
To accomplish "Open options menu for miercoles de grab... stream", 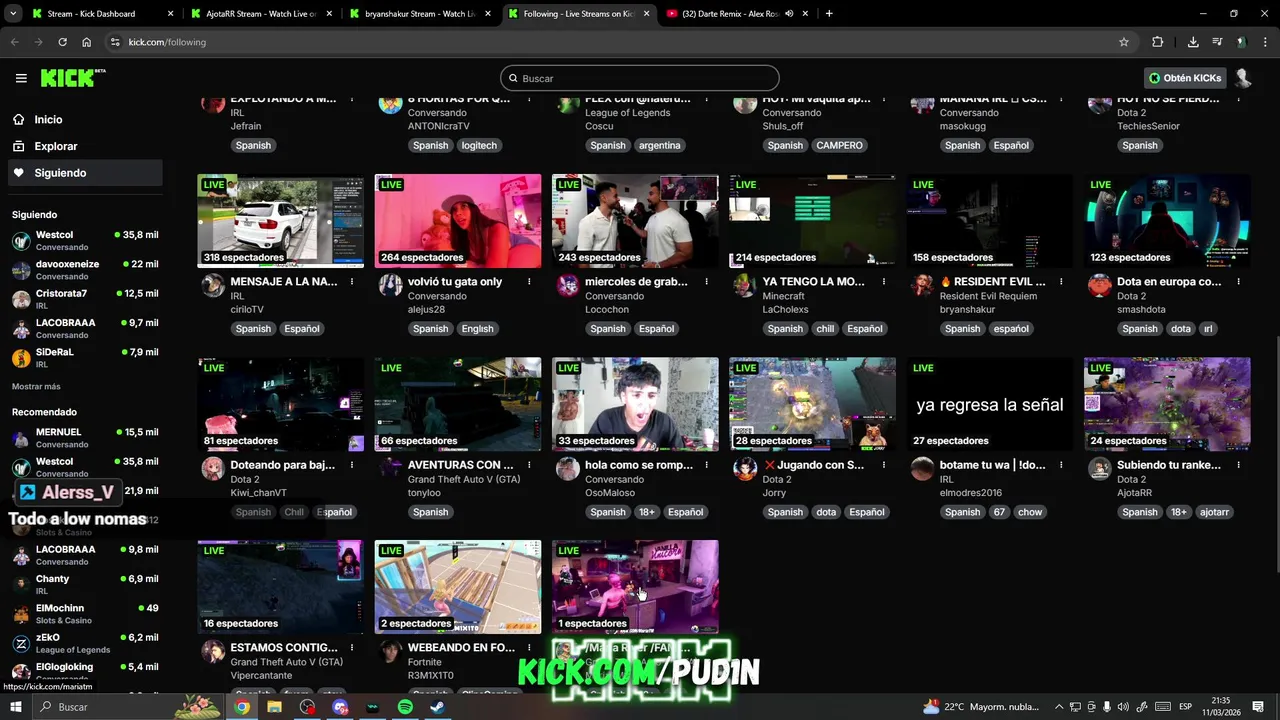I will point(707,282).
